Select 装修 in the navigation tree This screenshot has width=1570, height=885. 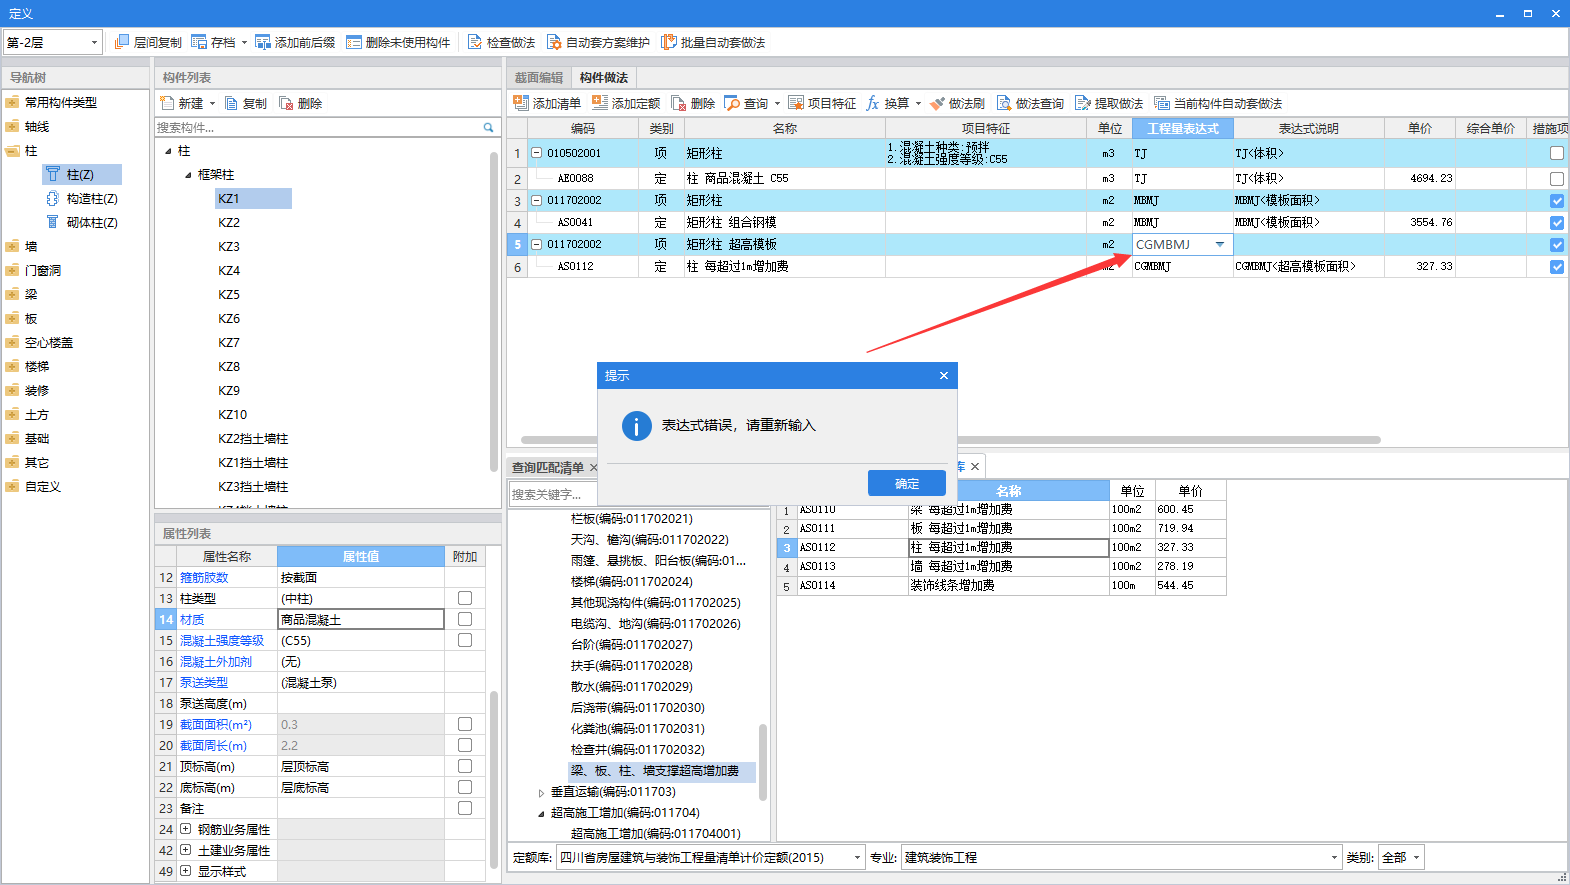(37, 391)
